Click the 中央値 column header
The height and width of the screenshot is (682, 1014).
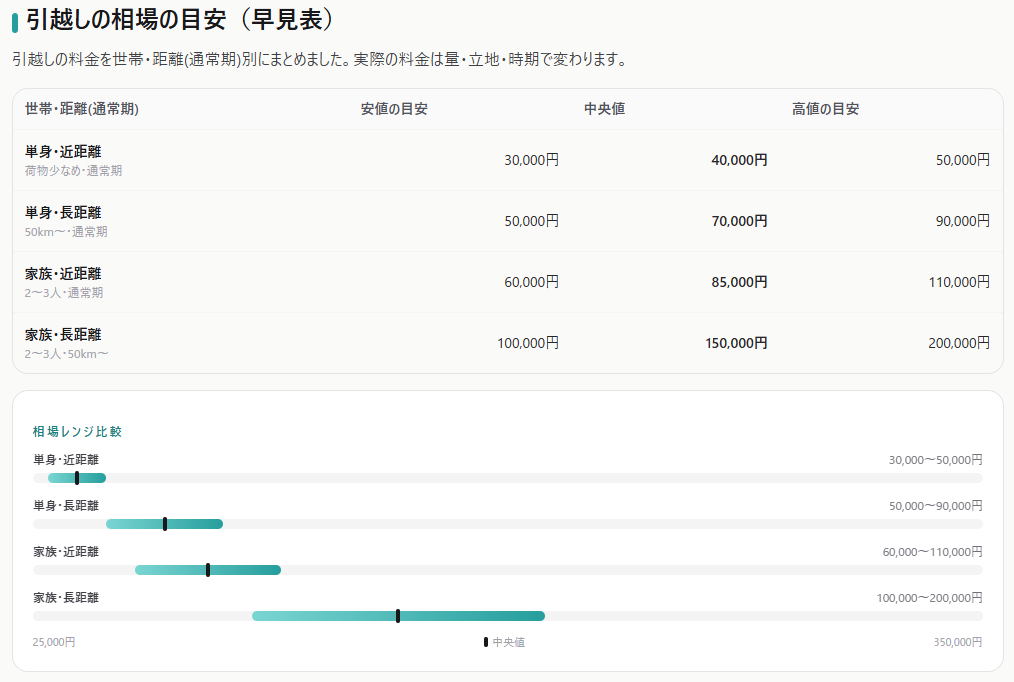click(x=604, y=109)
